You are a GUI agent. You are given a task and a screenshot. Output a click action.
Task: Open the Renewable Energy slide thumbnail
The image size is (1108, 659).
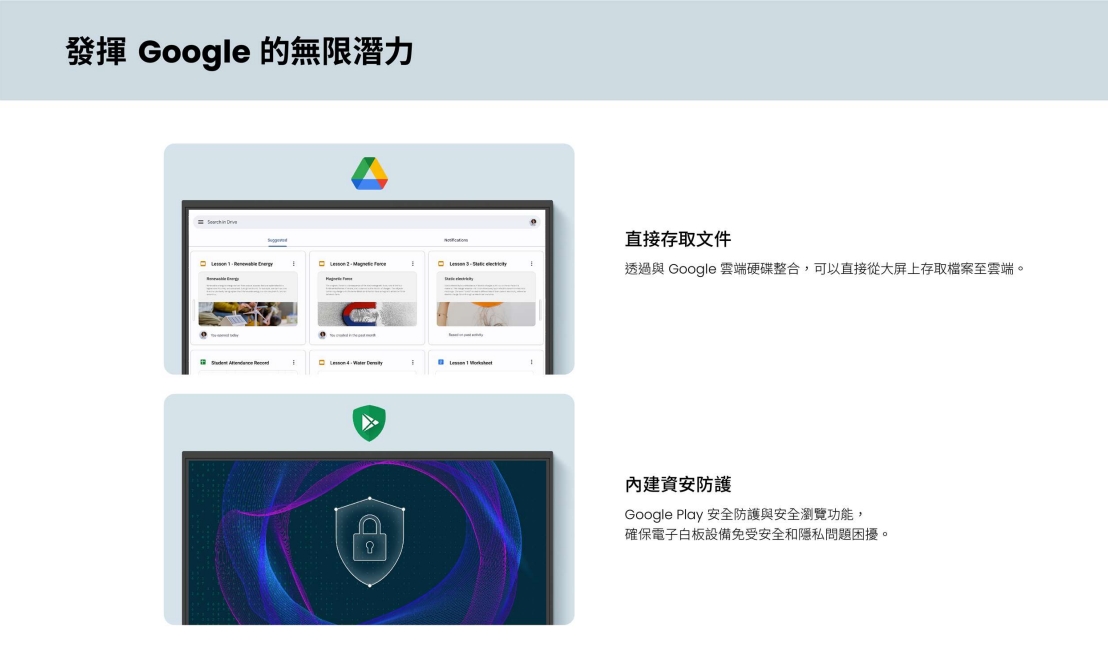(248, 299)
